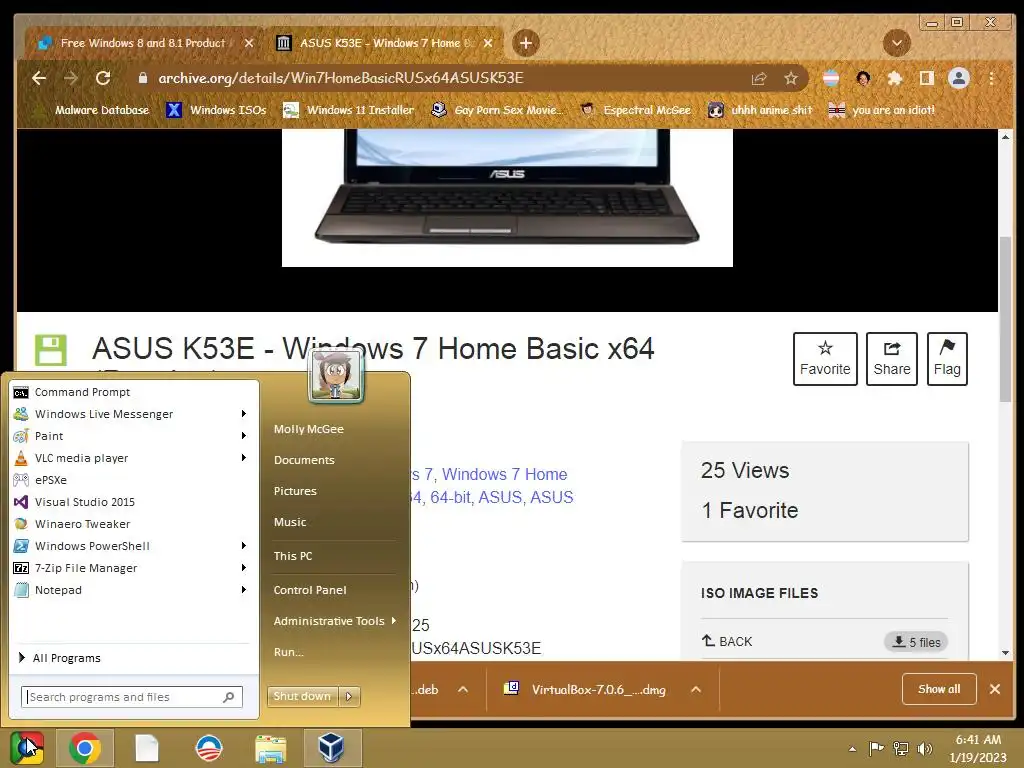Open the Chrome three-dot menu
The height and width of the screenshot is (768, 1024).
coord(991,79)
